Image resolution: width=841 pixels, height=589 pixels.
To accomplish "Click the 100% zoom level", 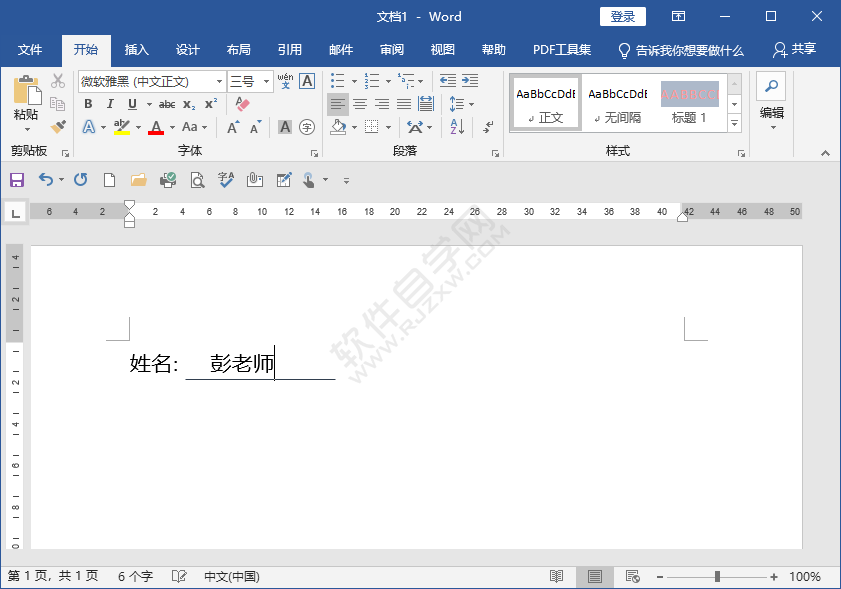I will click(805, 577).
